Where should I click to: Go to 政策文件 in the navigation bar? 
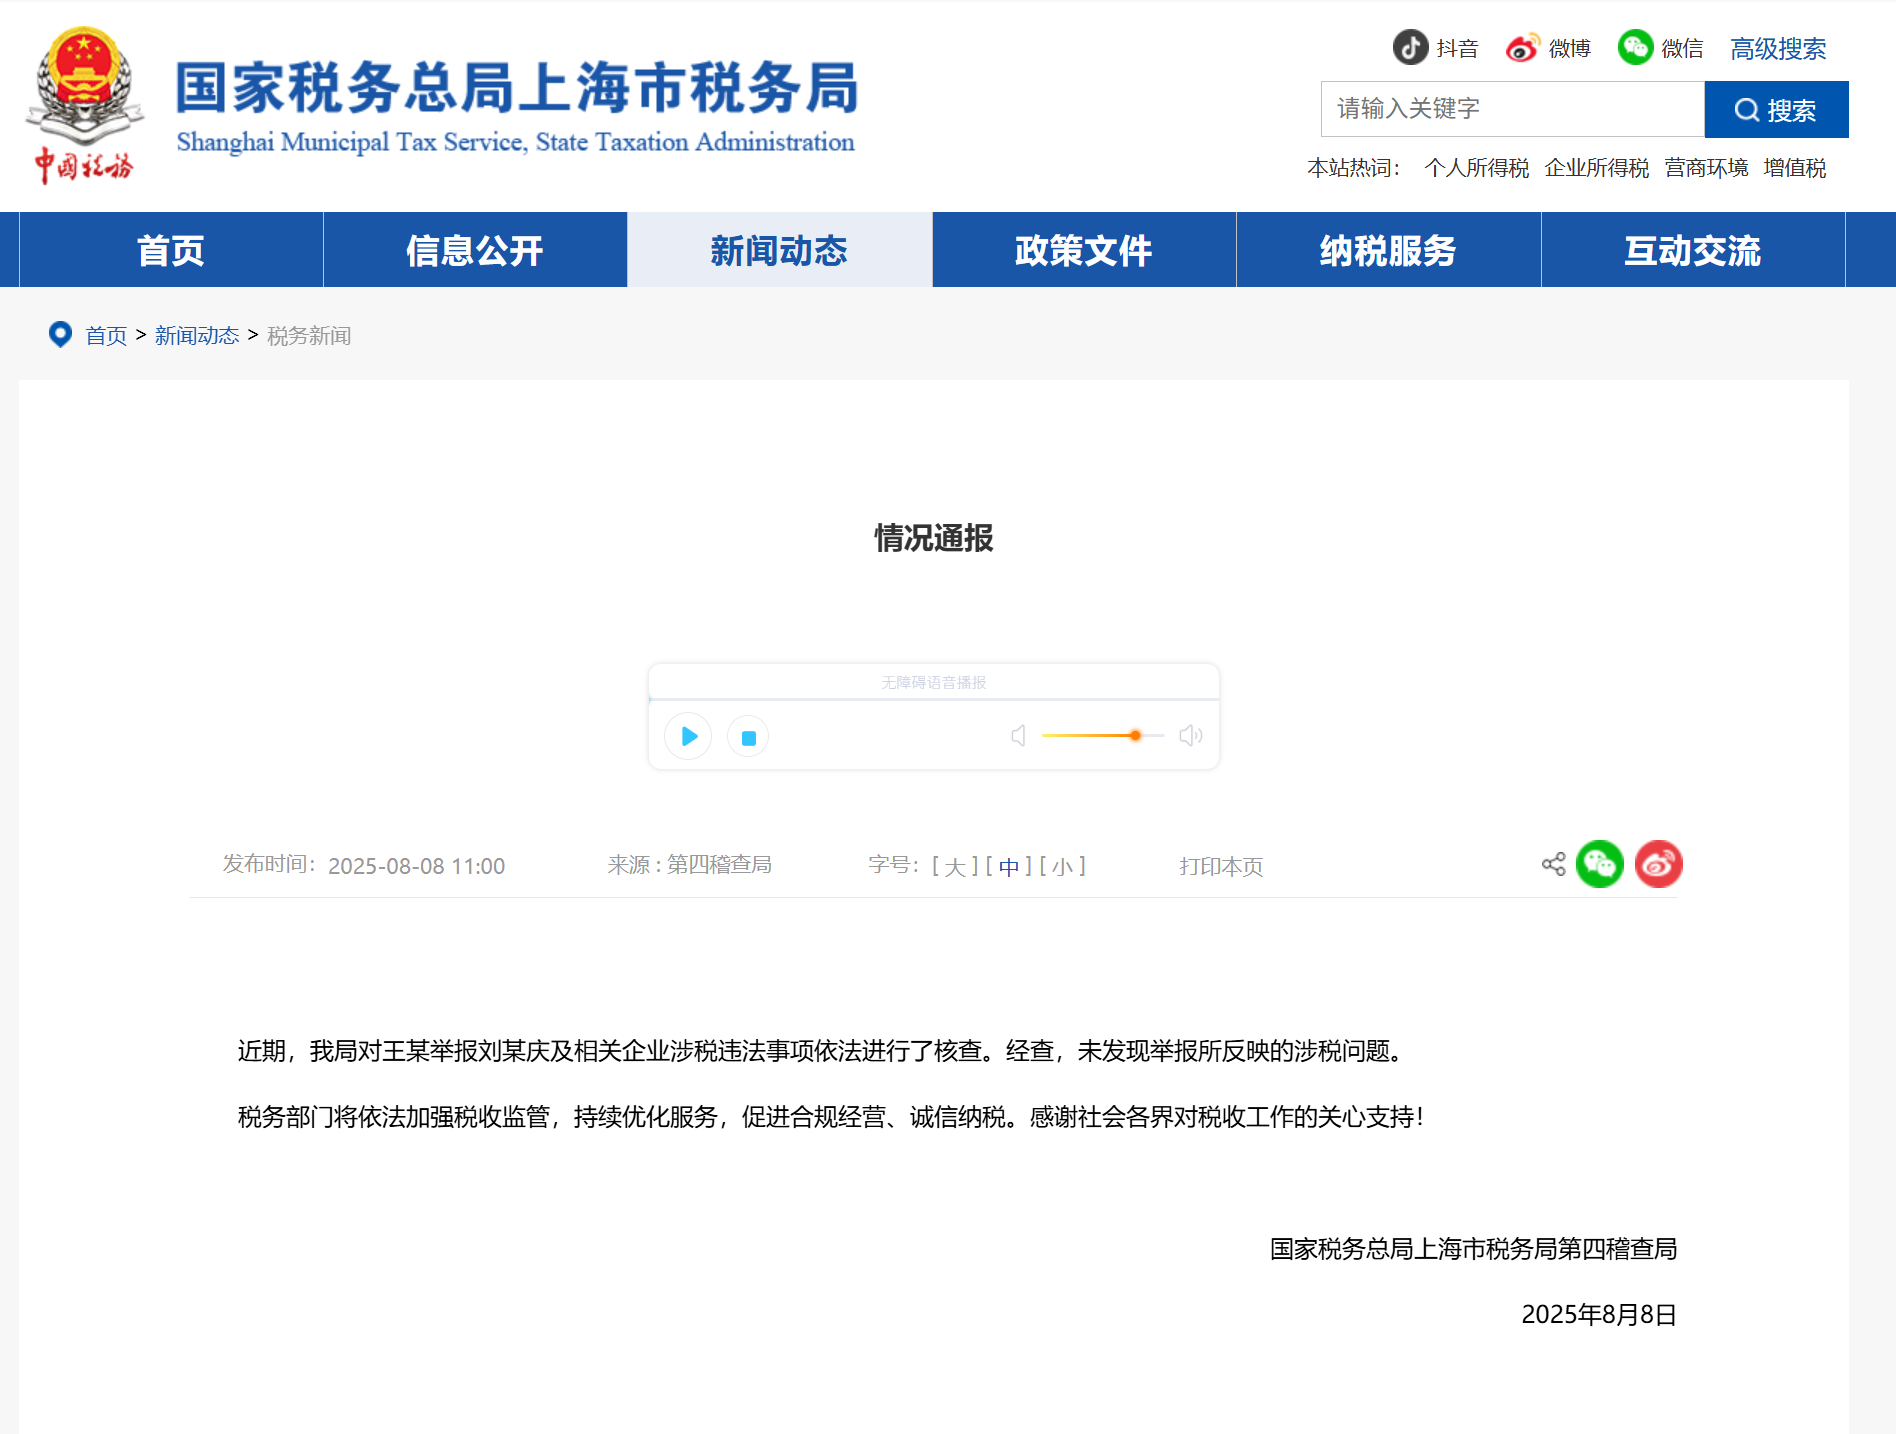1084,250
